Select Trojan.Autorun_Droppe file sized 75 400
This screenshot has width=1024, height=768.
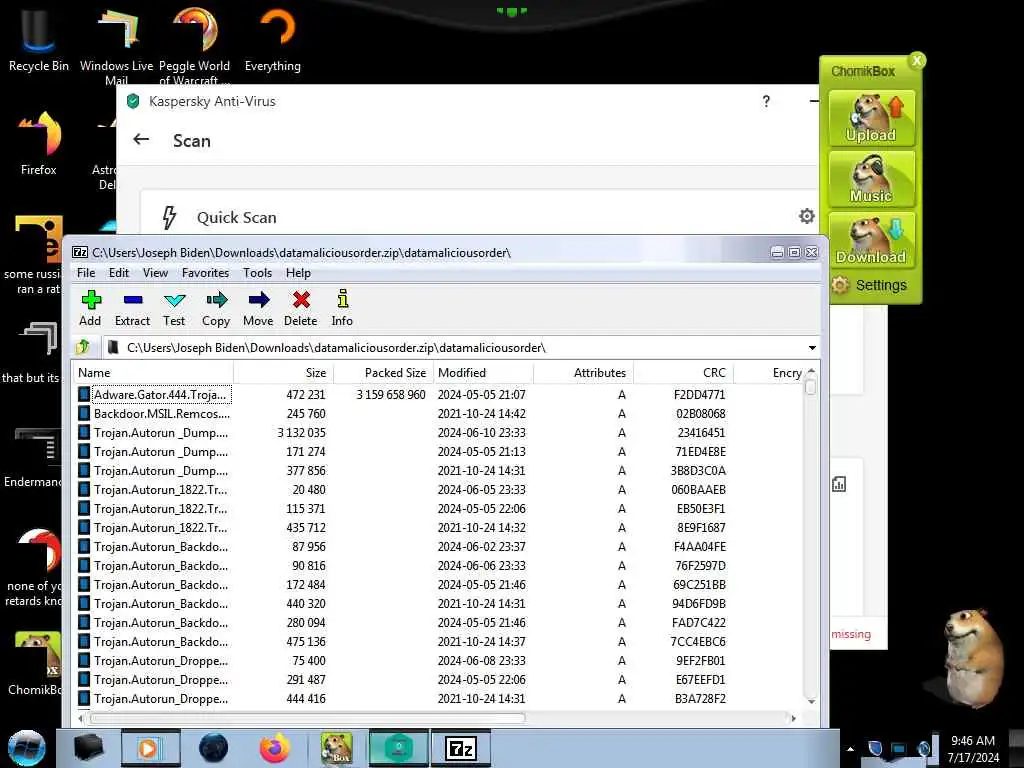[x=439, y=660]
